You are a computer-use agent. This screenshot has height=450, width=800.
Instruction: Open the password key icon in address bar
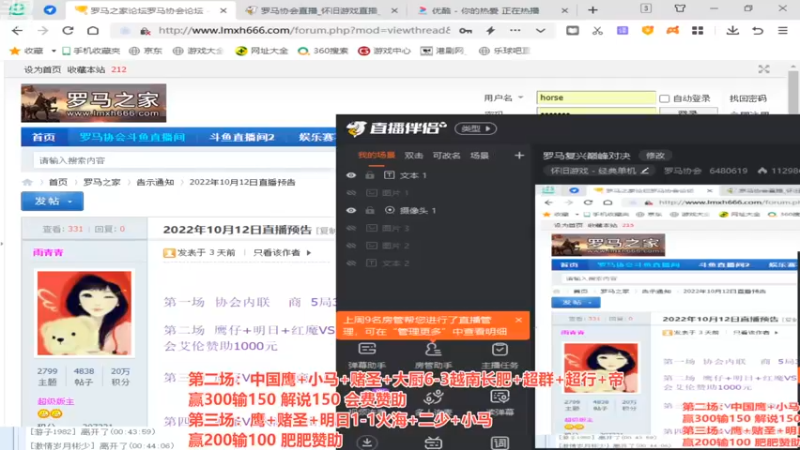[465, 31]
